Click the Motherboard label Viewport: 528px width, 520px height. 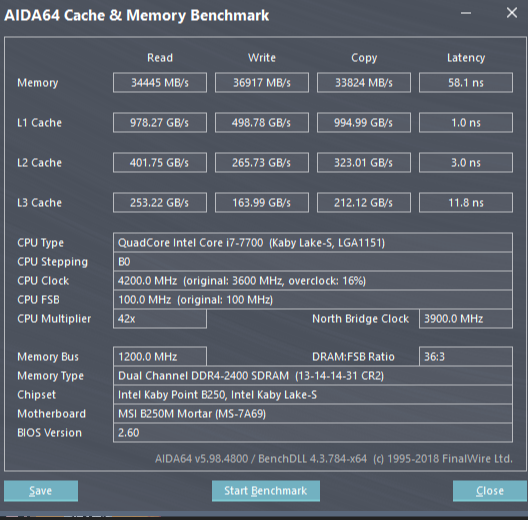[x=52, y=414]
